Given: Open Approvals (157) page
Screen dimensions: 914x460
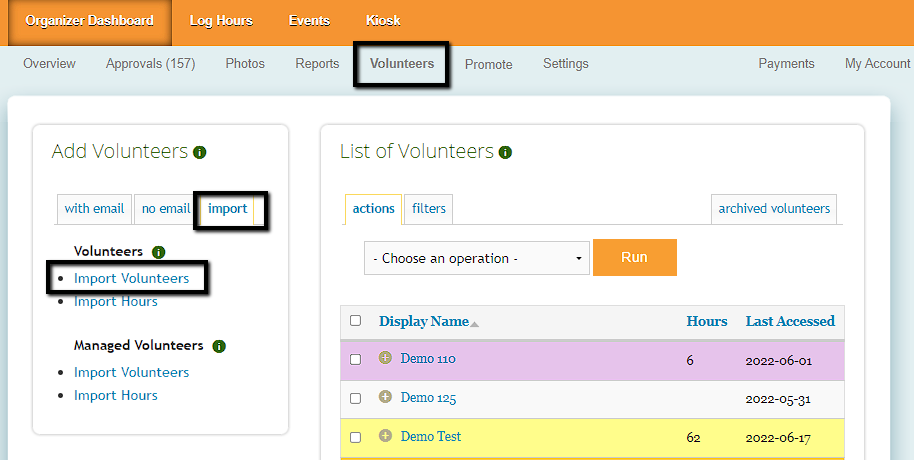Looking at the screenshot, I should (x=150, y=64).
